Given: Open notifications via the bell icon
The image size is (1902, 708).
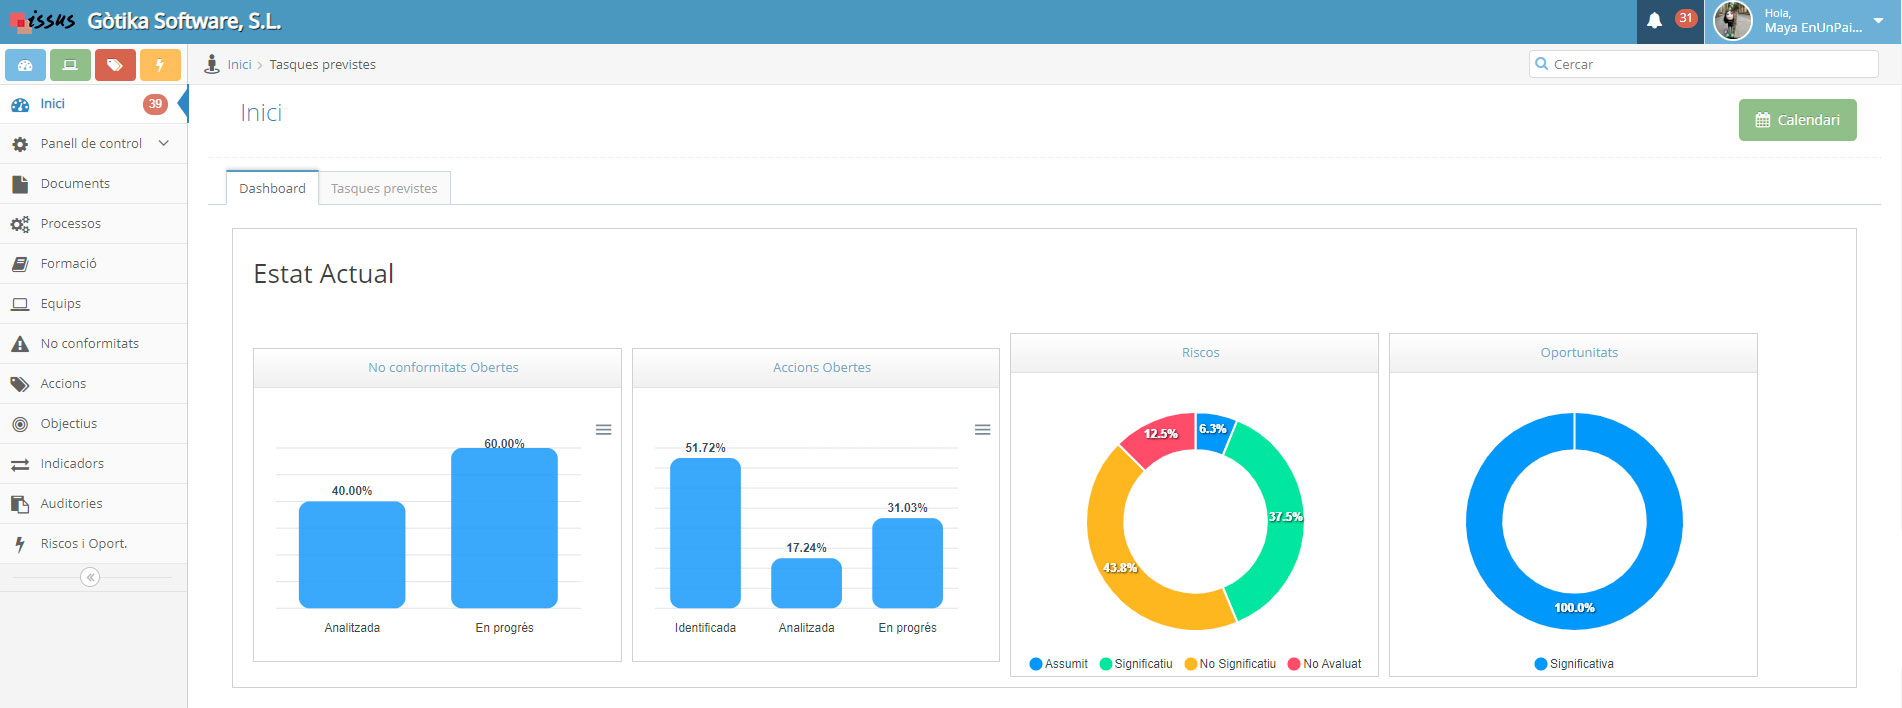Looking at the screenshot, I should tap(1654, 21).
